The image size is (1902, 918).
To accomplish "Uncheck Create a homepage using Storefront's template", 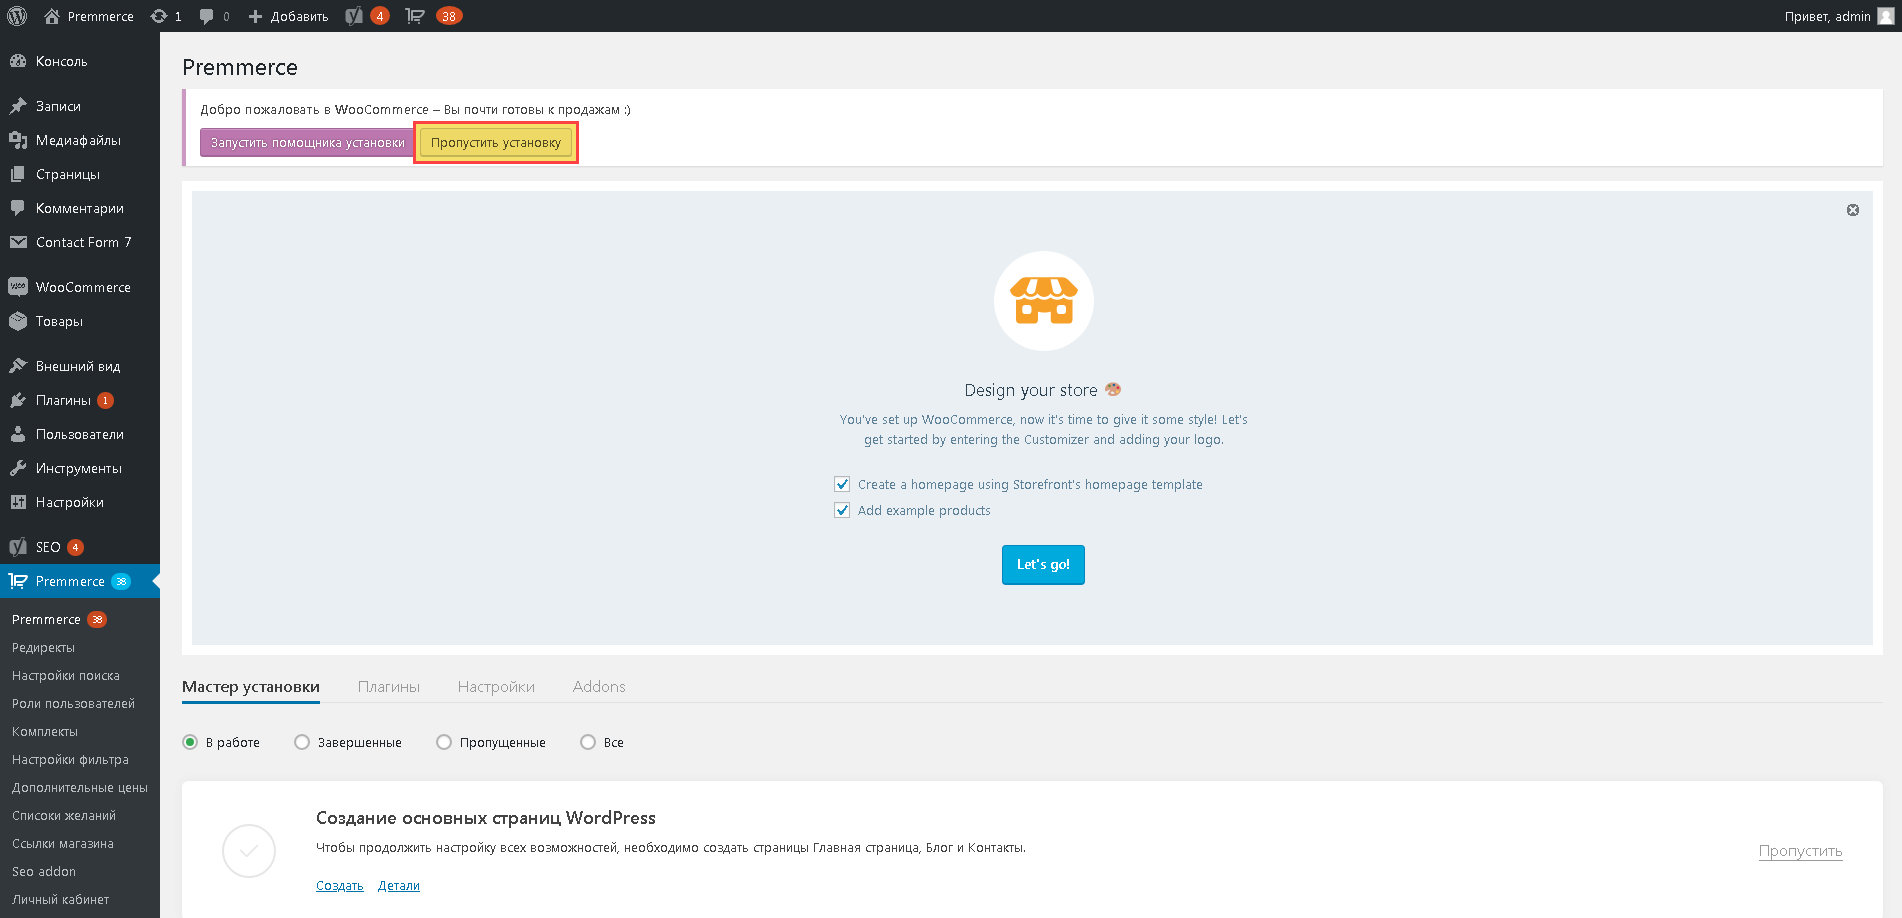I will tap(842, 484).
